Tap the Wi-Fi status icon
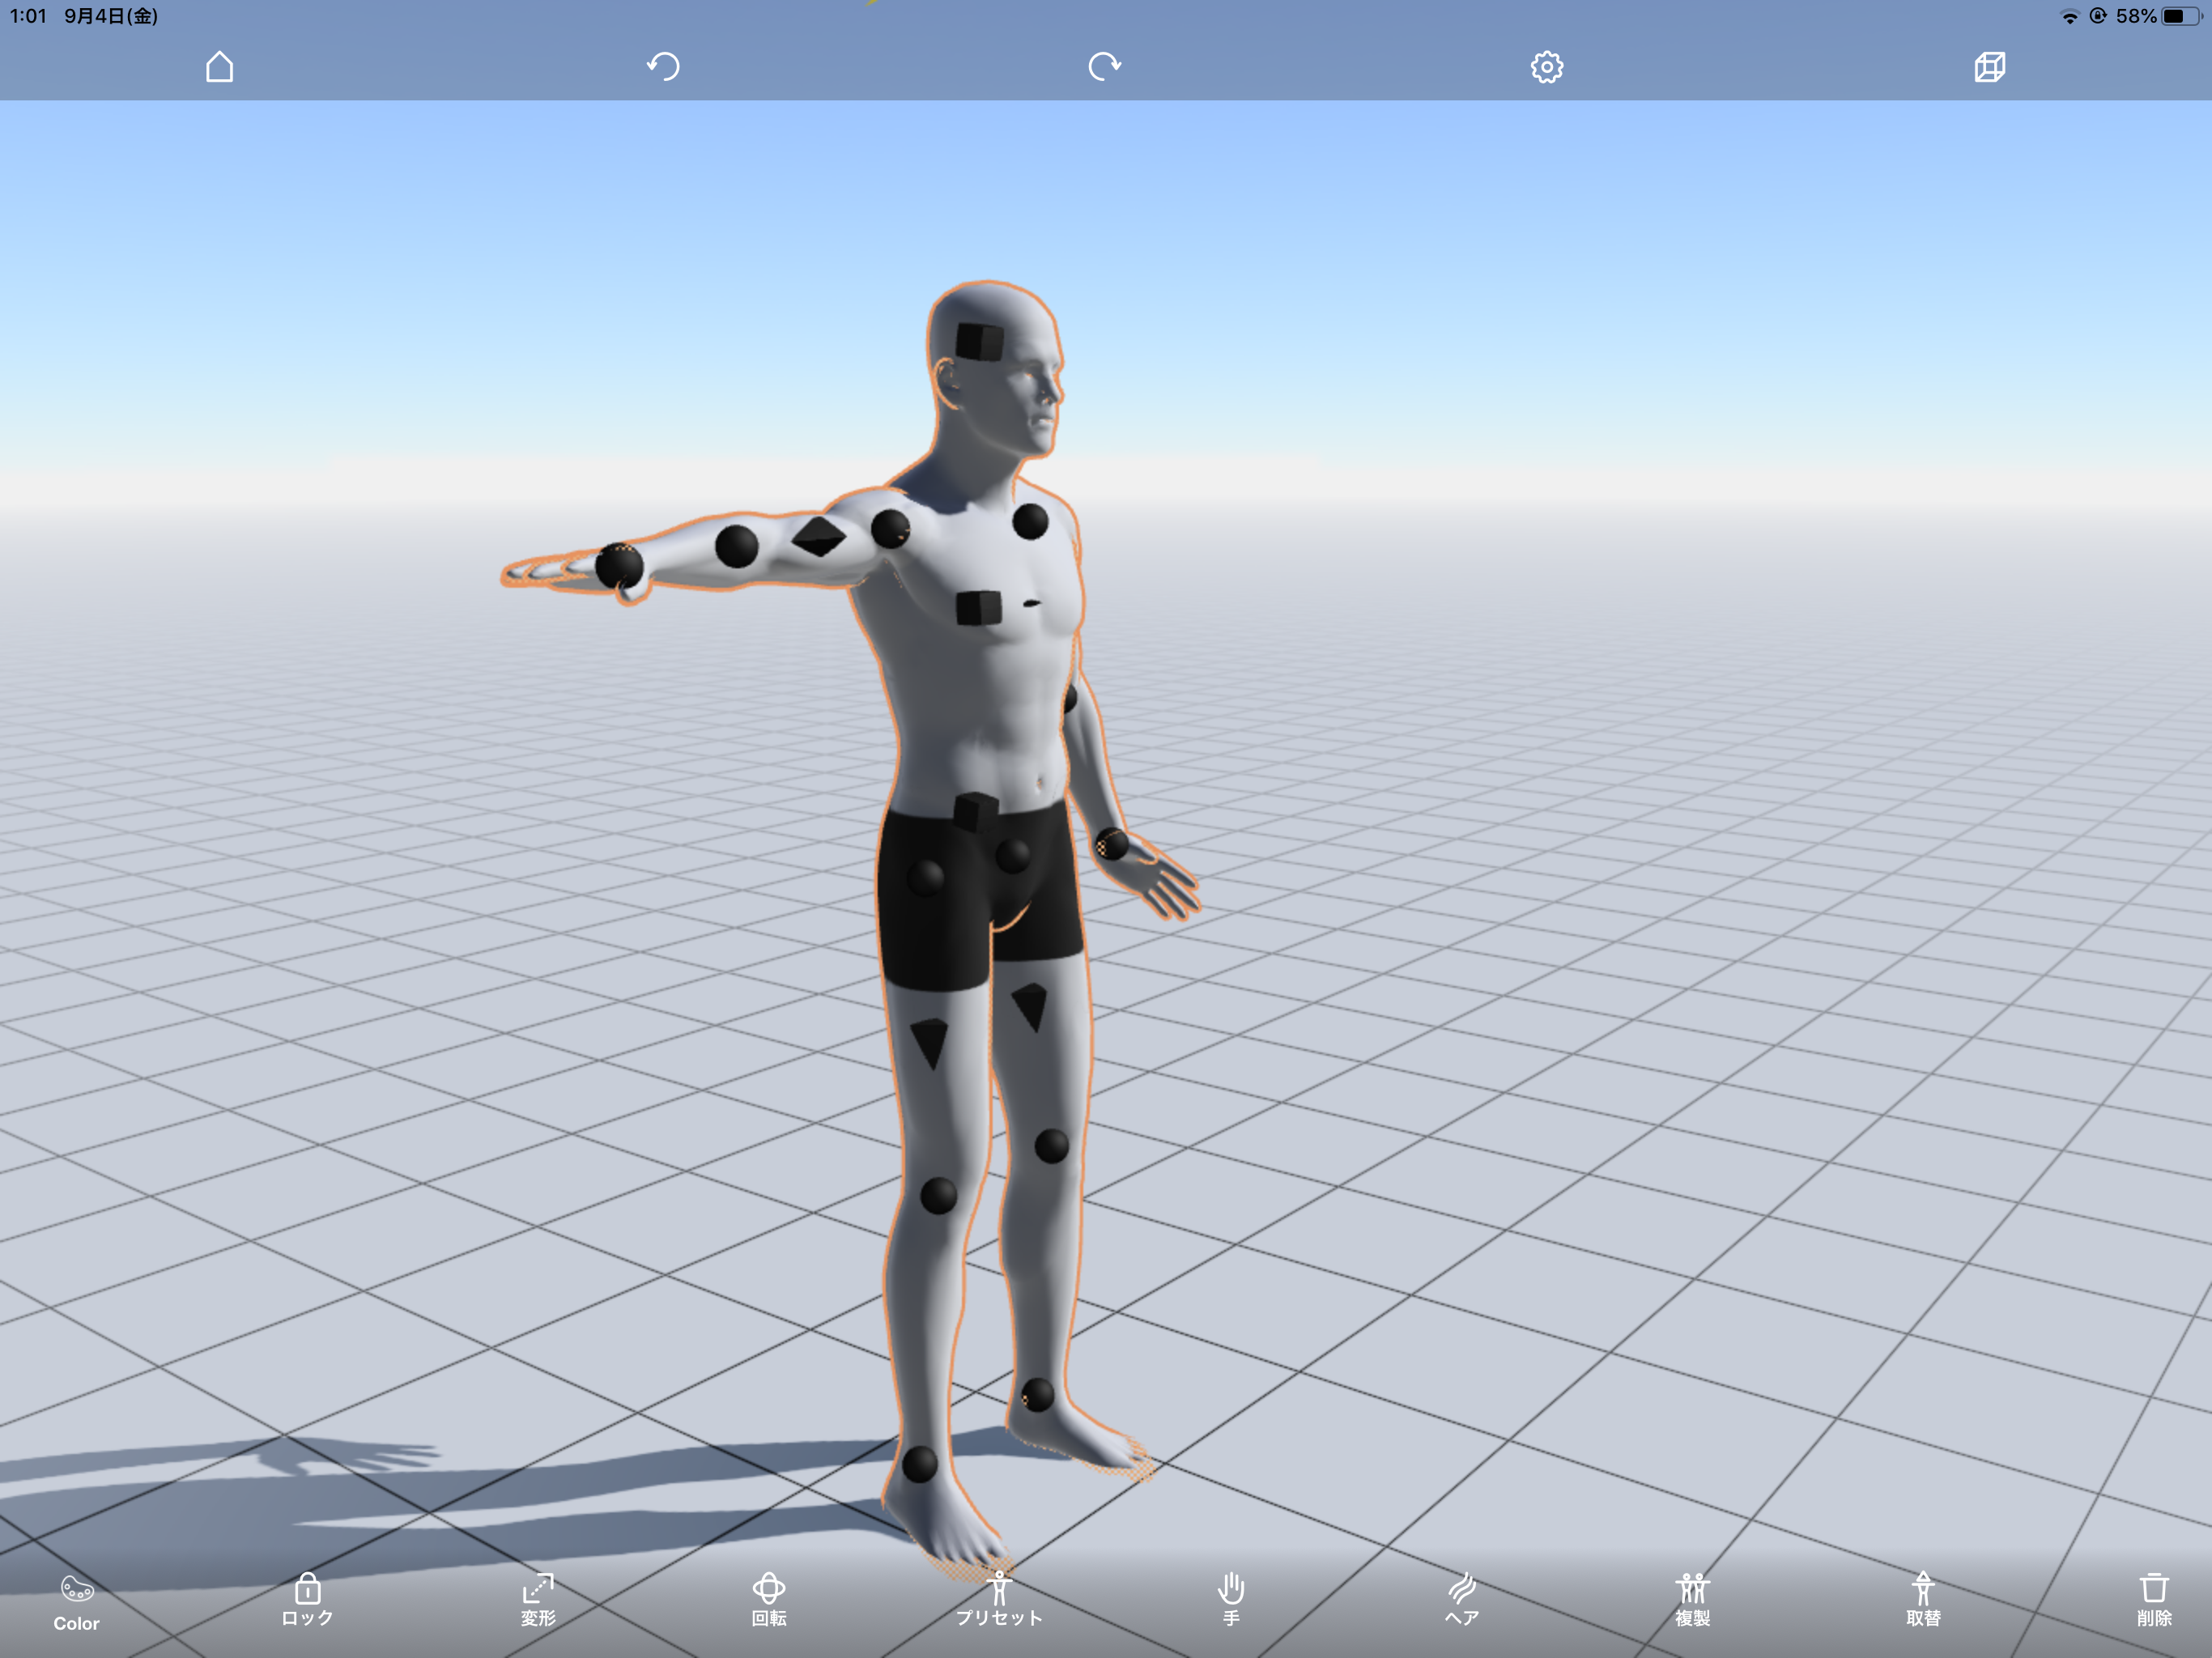Screen dimensions: 2212x1658 click(2069, 17)
